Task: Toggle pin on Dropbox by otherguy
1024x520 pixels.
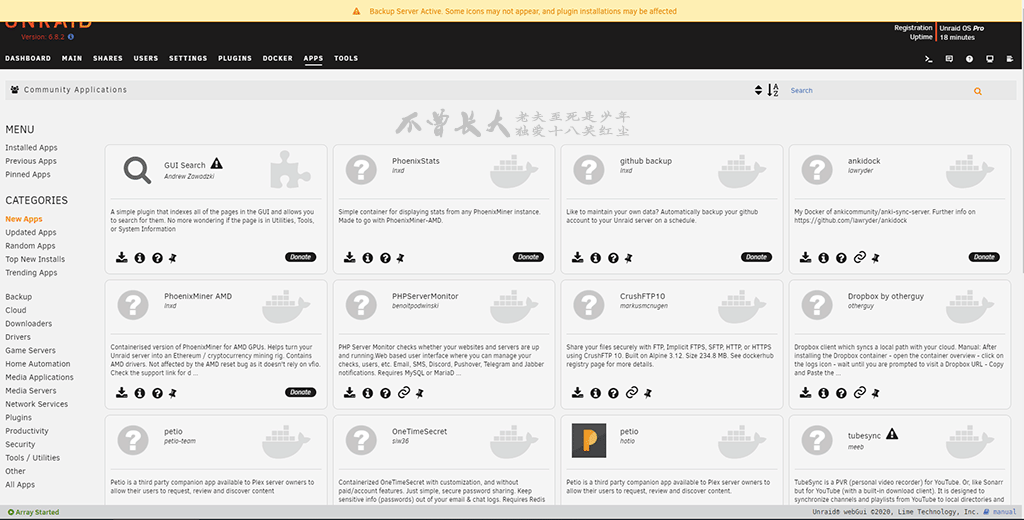Action: 877,393
